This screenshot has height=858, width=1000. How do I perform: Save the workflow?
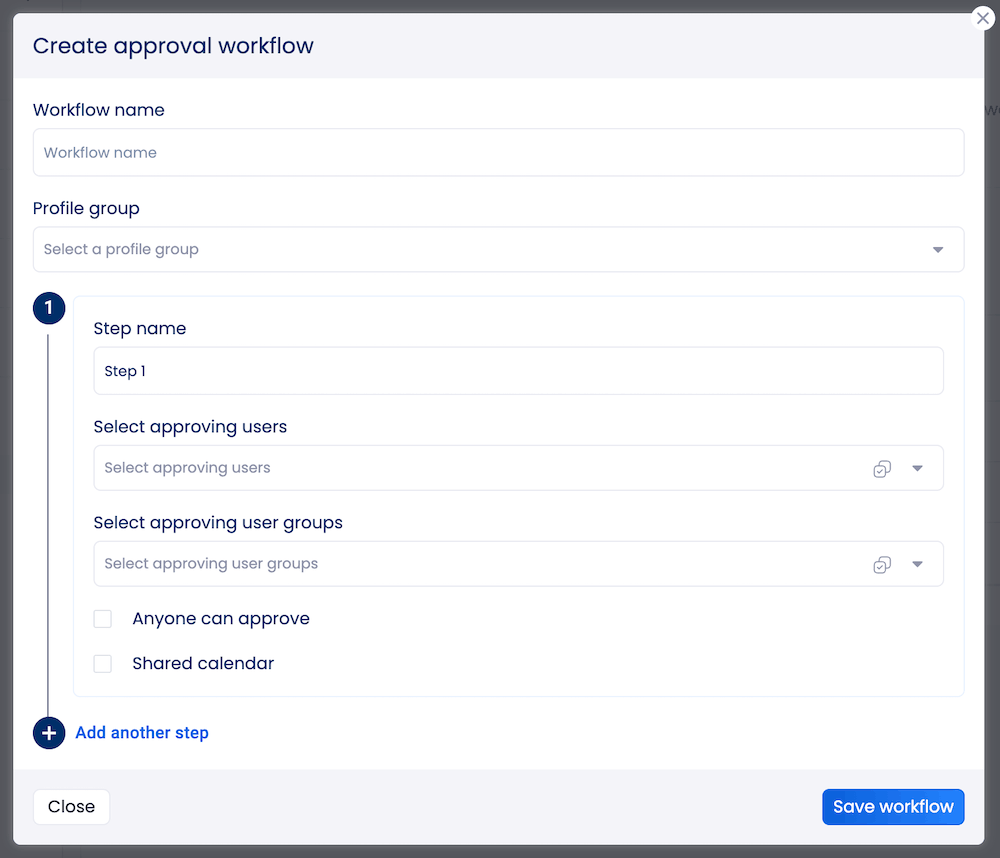[893, 807]
